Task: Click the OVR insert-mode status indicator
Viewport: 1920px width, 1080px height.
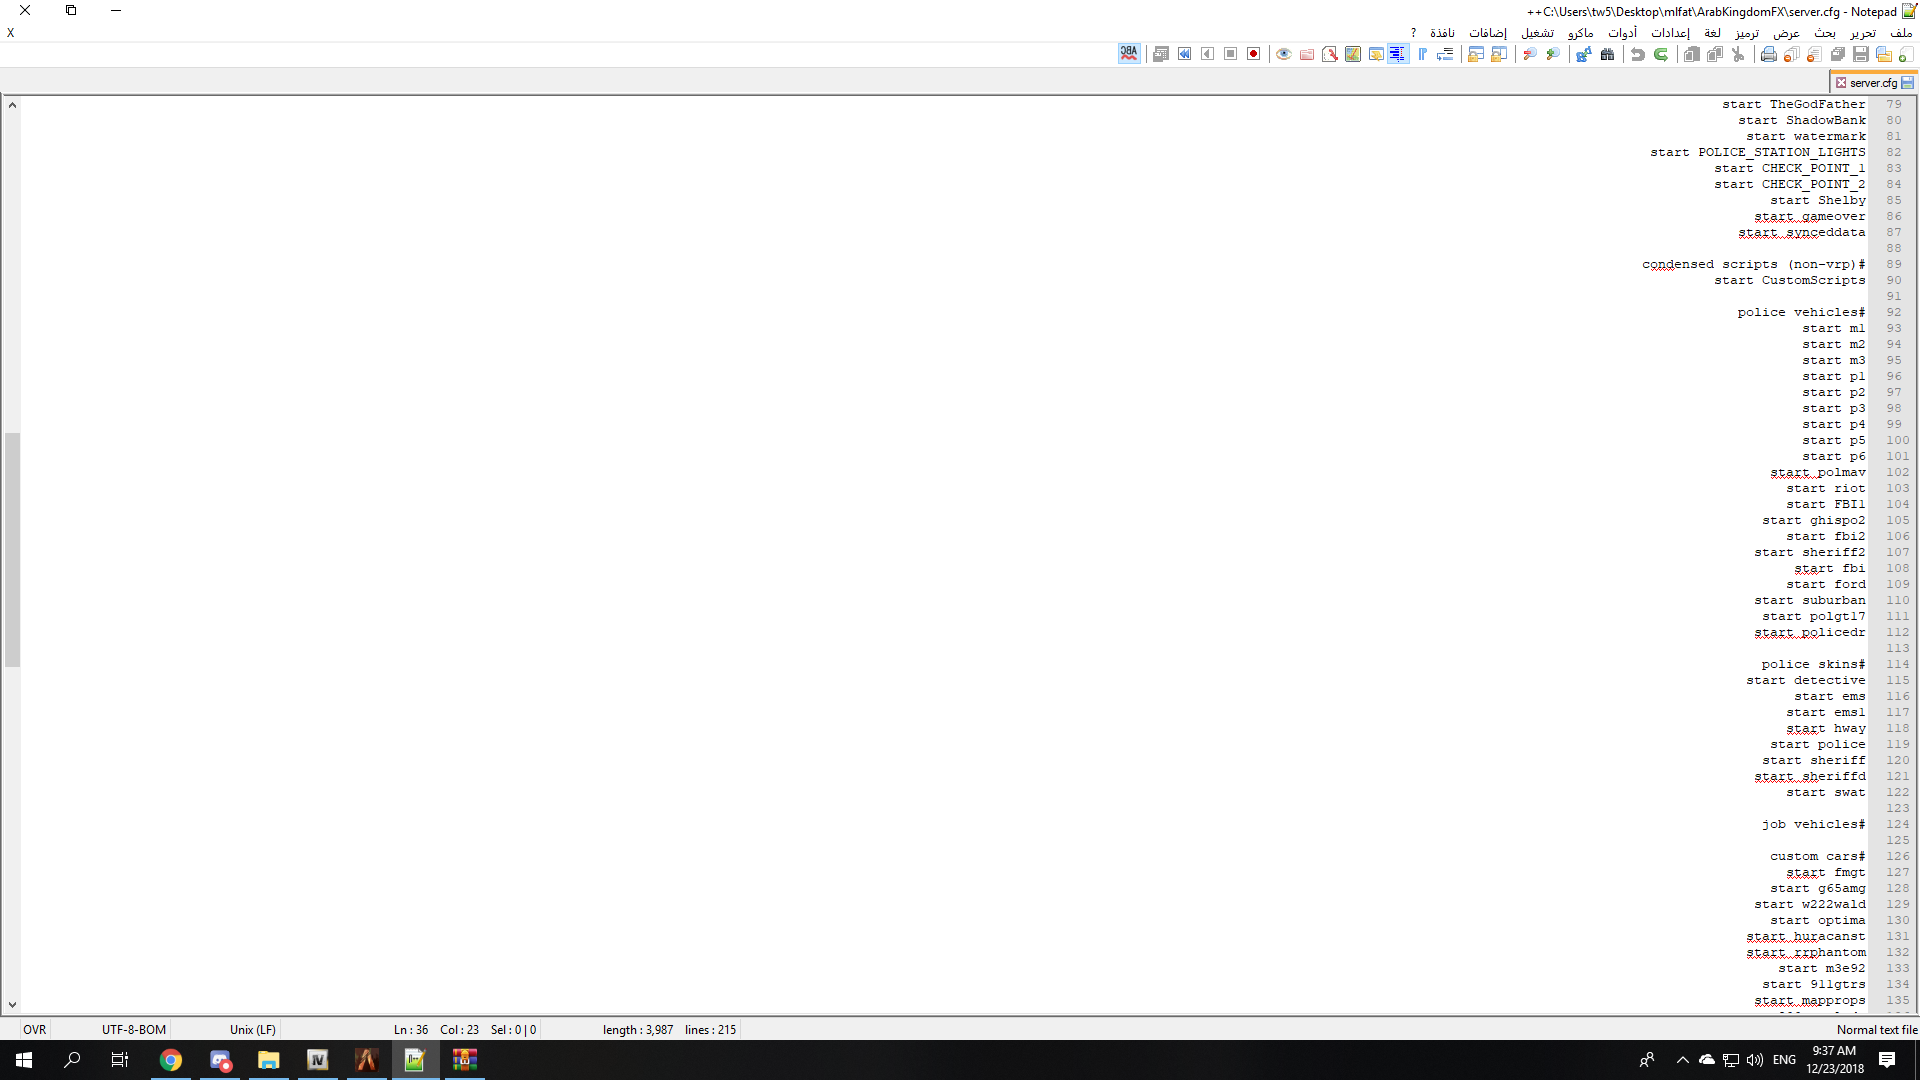Action: tap(35, 1029)
